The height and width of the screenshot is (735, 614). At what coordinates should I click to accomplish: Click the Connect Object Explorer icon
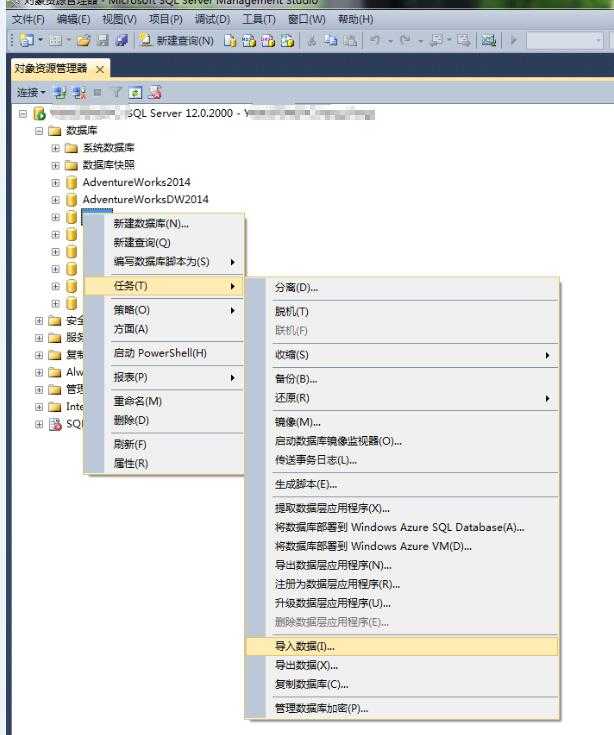click(60, 93)
